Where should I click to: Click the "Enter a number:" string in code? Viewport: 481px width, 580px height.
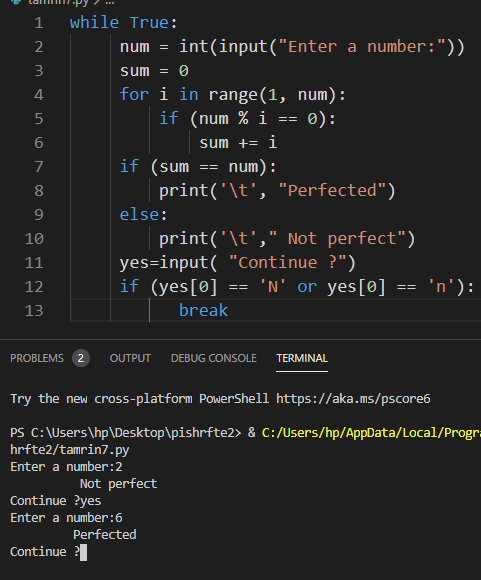tap(362, 47)
